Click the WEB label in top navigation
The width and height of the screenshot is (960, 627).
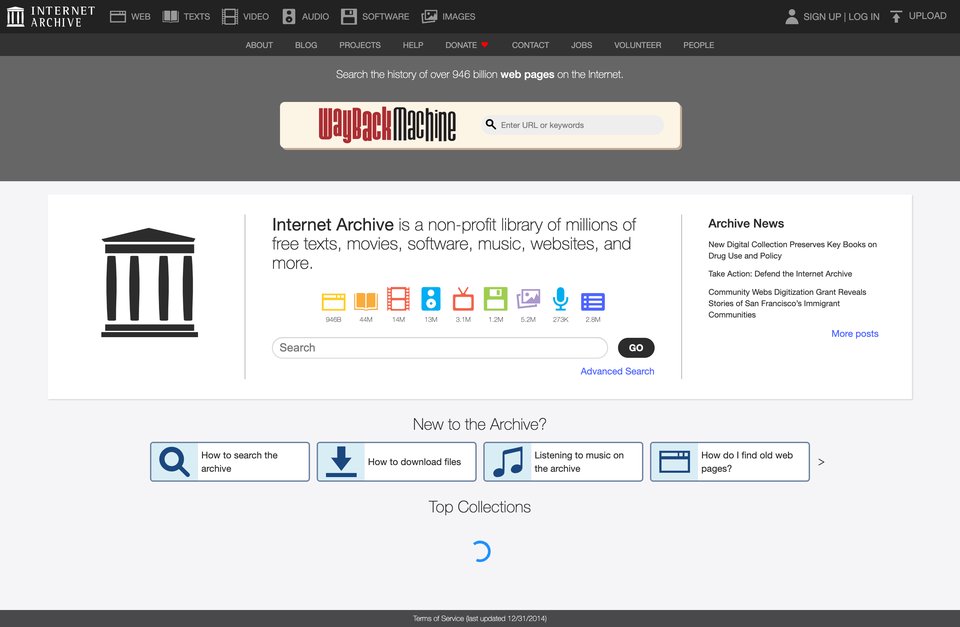click(140, 17)
